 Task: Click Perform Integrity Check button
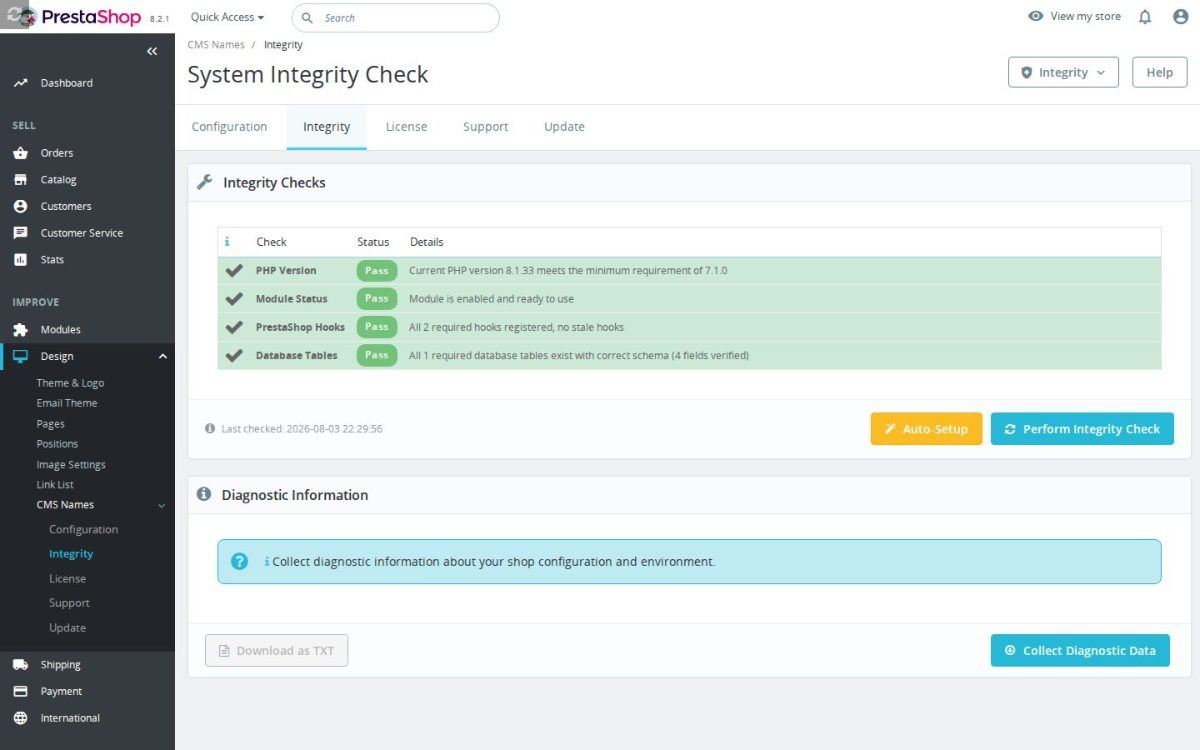tap(1082, 429)
